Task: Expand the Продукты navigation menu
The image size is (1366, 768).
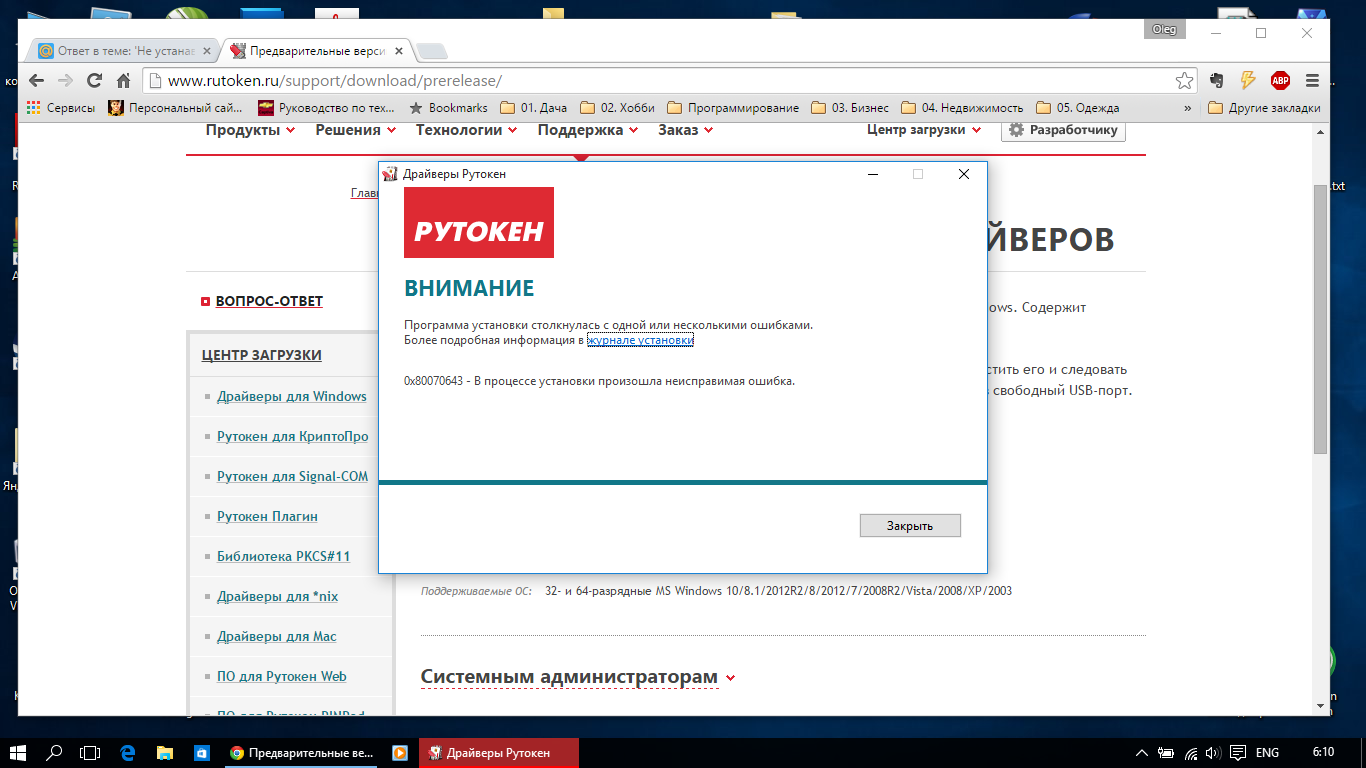Action: click(250, 130)
